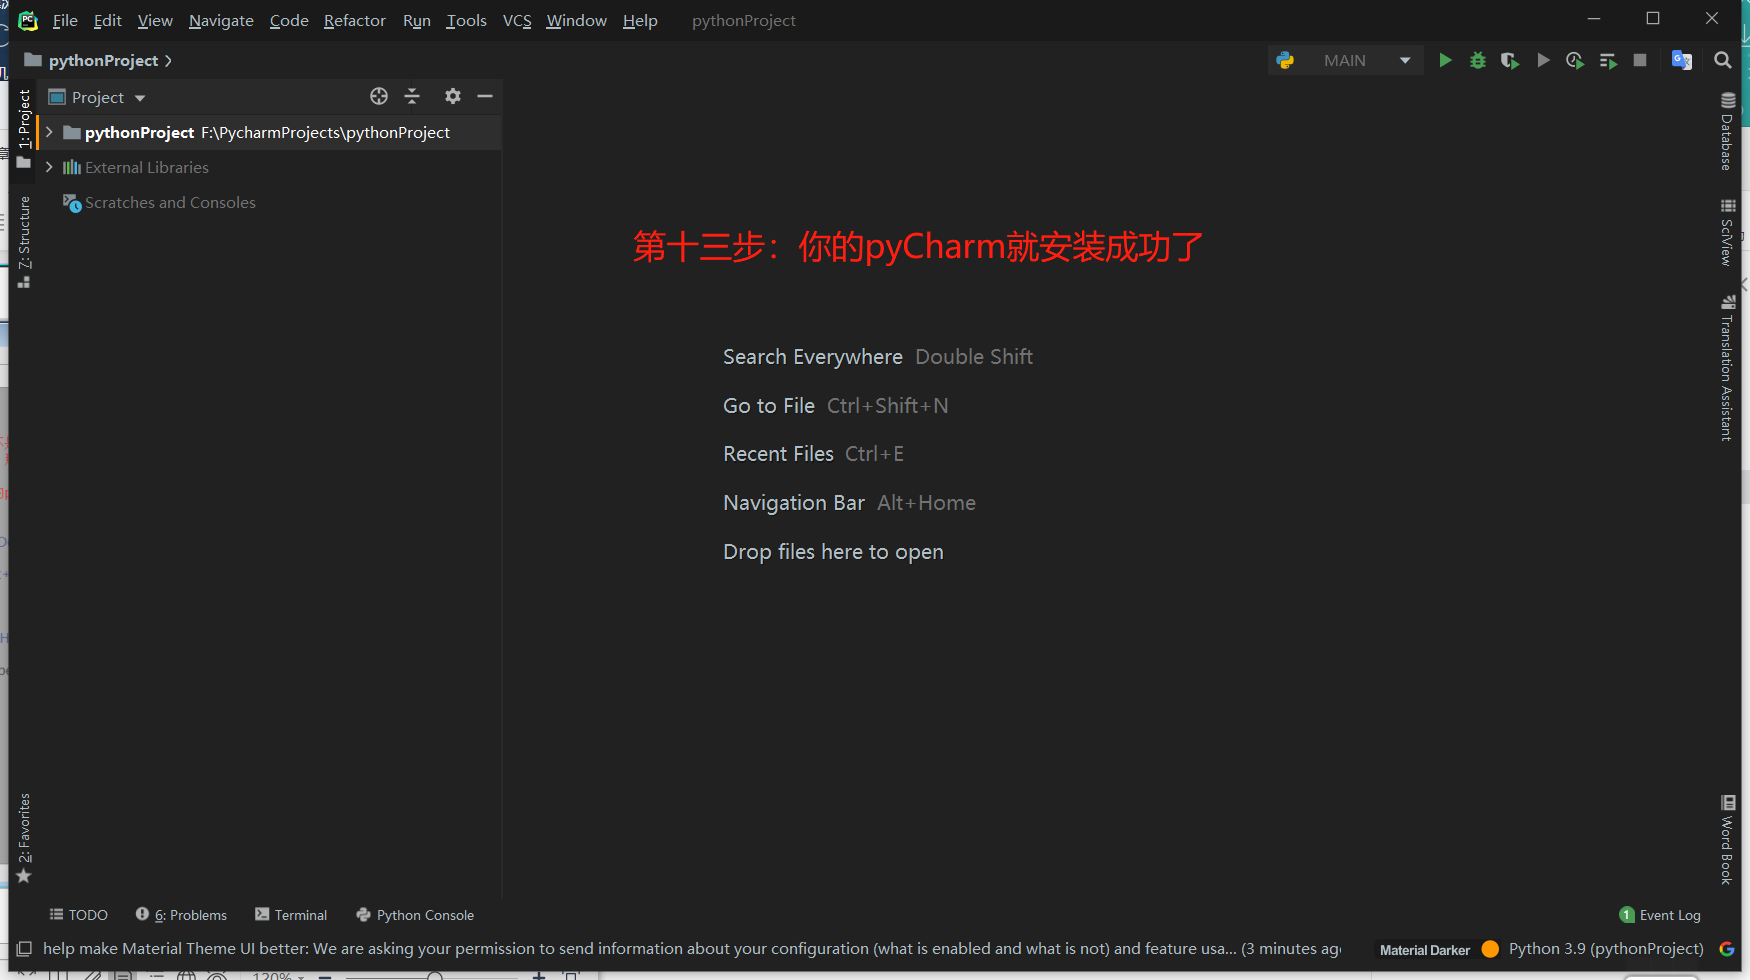Click the Material Theme notification message
1750x980 pixels.
click(x=692, y=949)
